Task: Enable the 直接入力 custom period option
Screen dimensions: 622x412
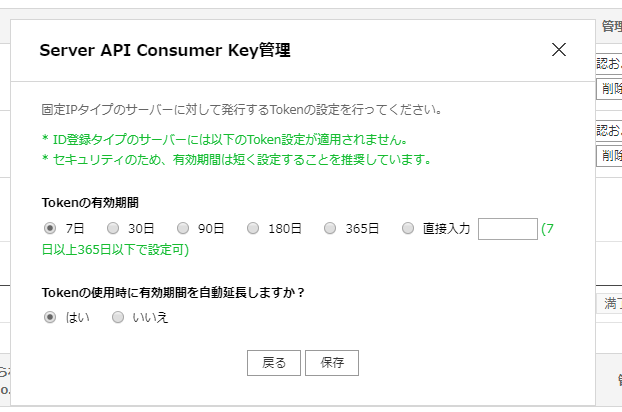Action: point(408,228)
